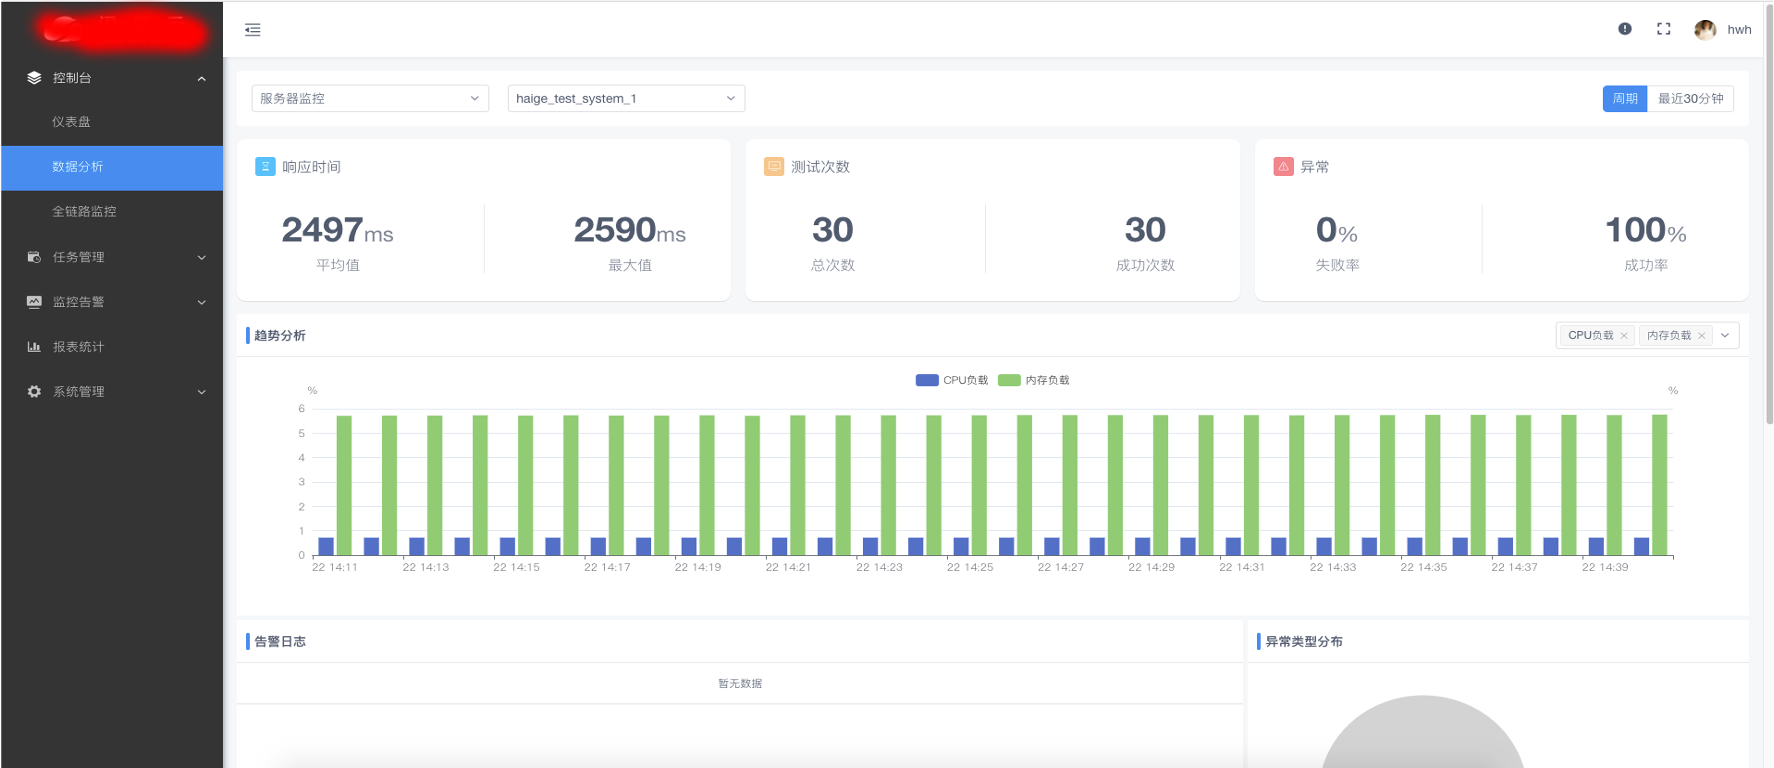Click the 0% failure rate value
This screenshot has height=768, width=1774.
[1337, 230]
